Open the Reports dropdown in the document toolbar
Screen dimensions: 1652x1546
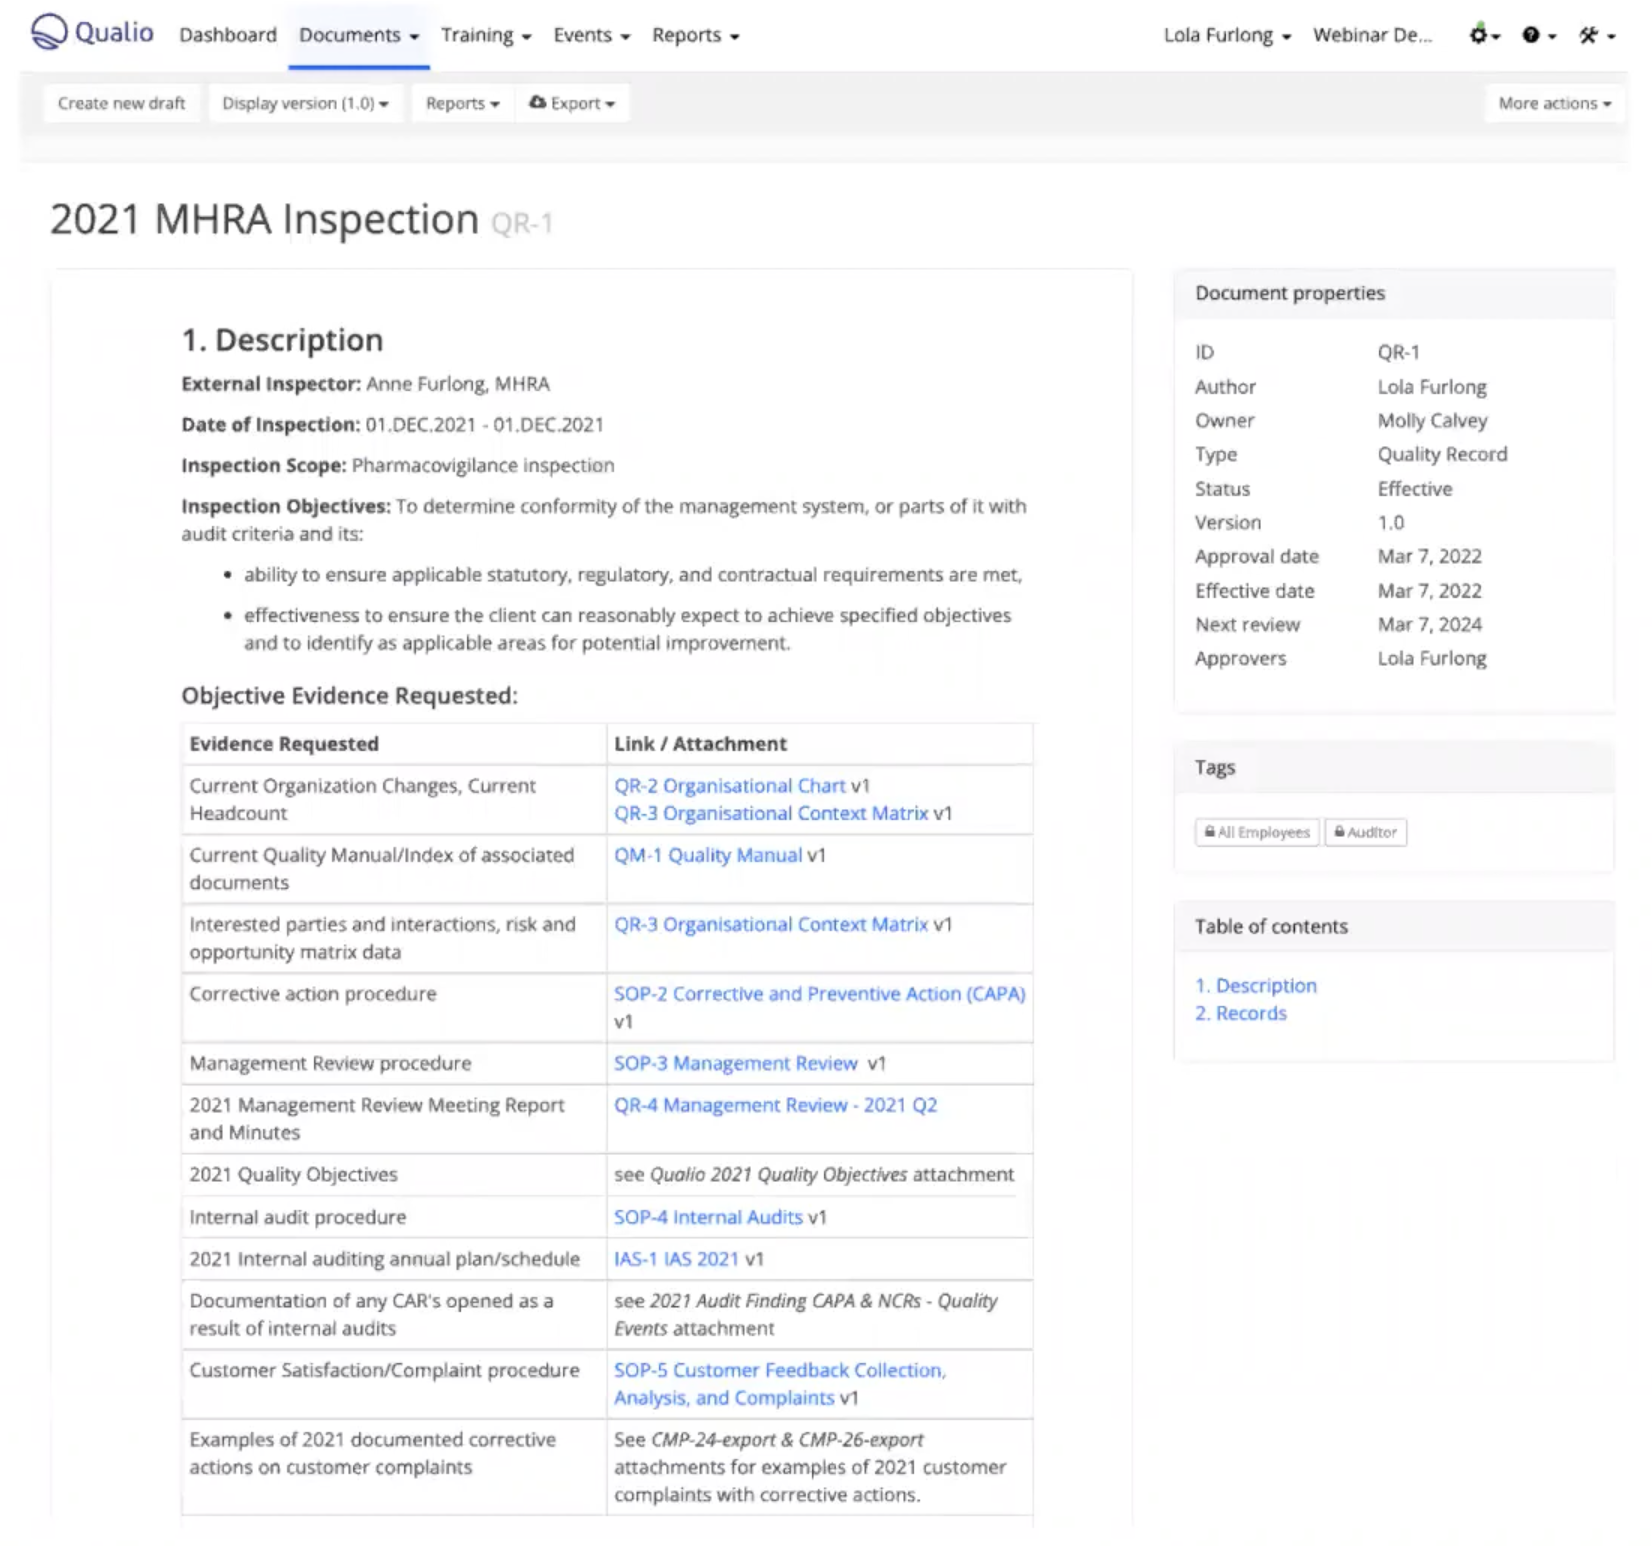(x=461, y=102)
